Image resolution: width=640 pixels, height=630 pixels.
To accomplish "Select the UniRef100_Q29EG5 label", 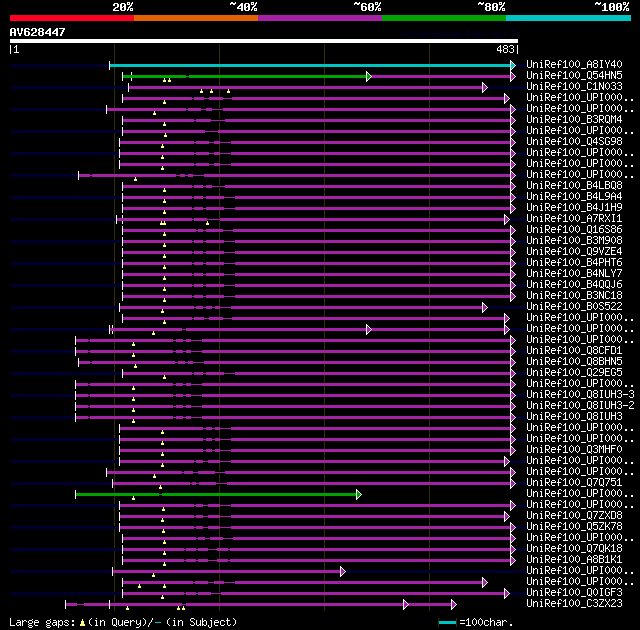I will tap(574, 373).
